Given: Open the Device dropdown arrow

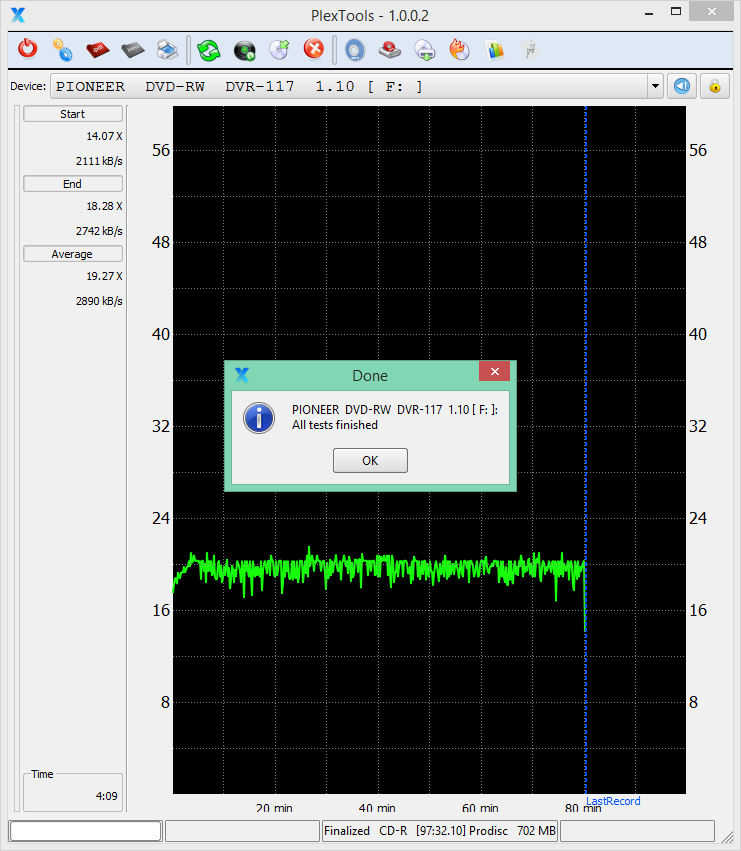Looking at the screenshot, I should pos(655,86).
